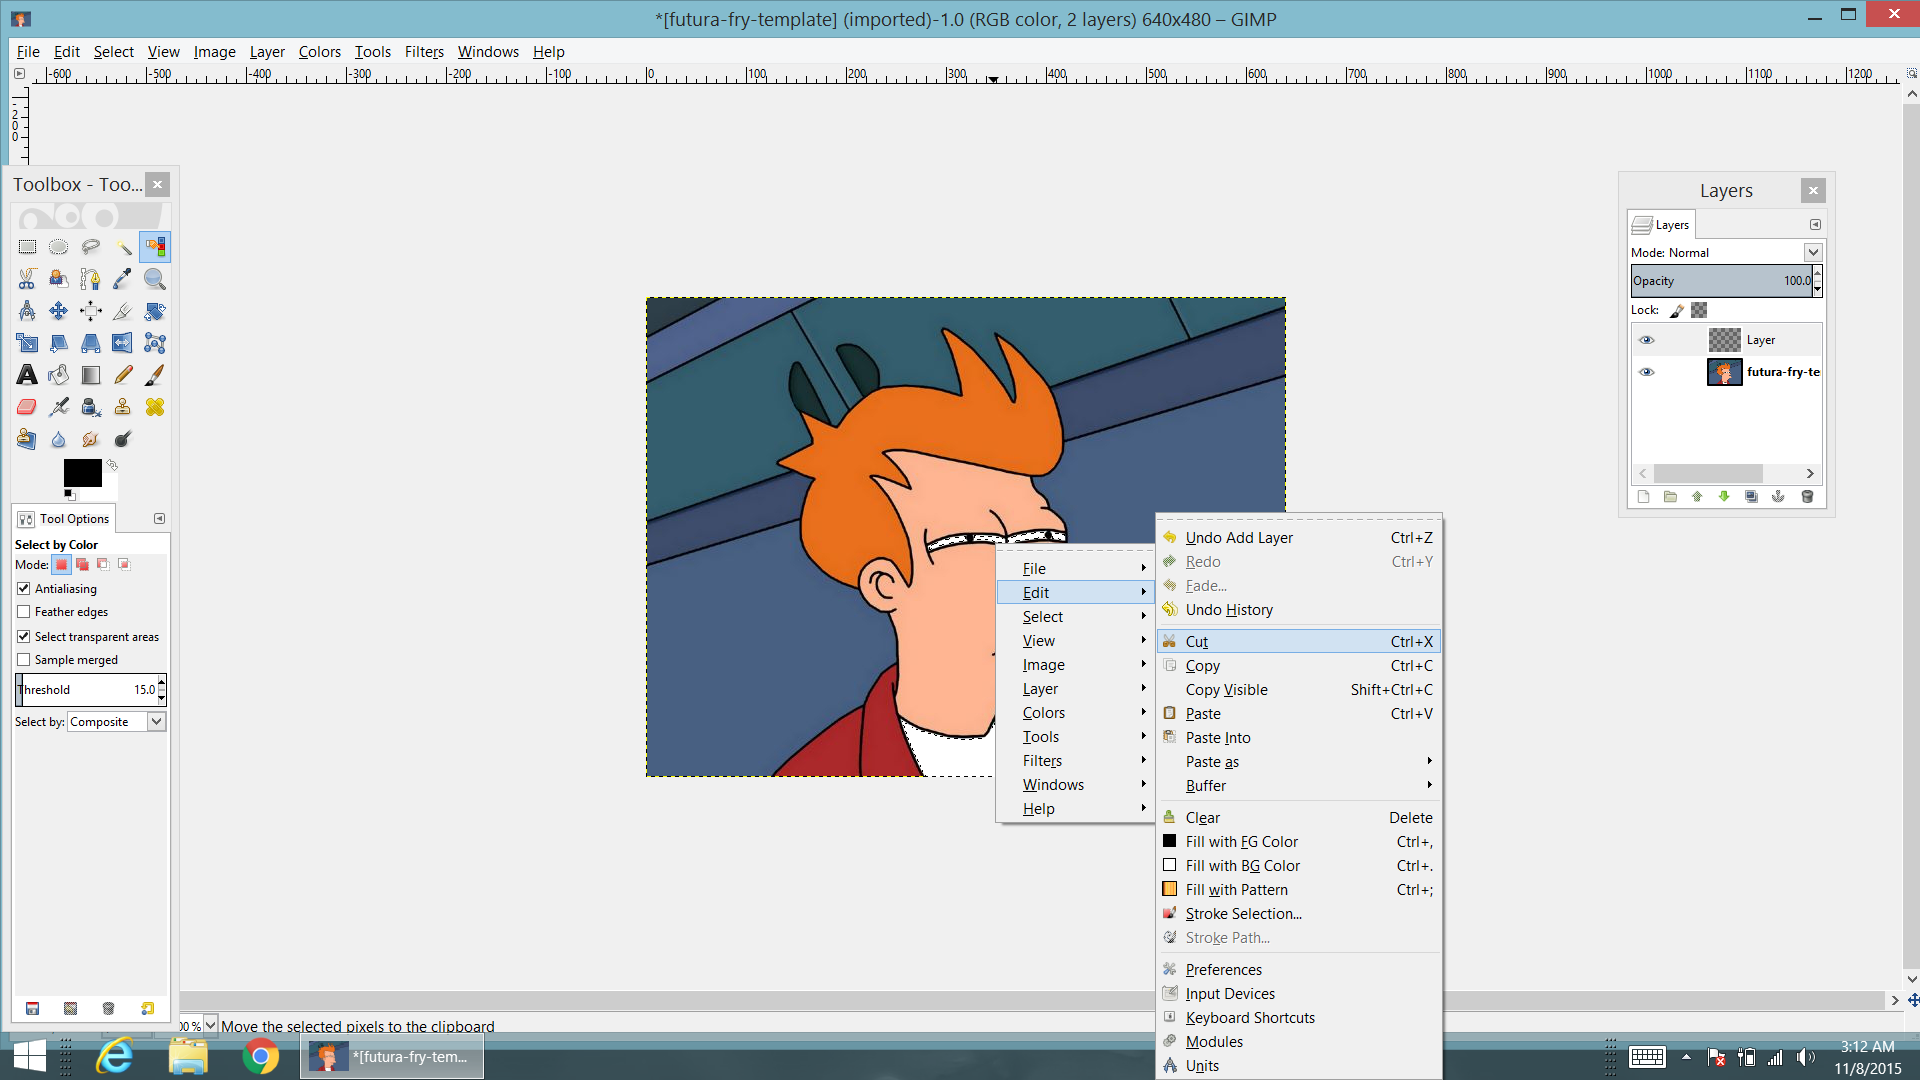Open Filters in the top menu bar
This screenshot has height=1080, width=1920.
point(424,52)
